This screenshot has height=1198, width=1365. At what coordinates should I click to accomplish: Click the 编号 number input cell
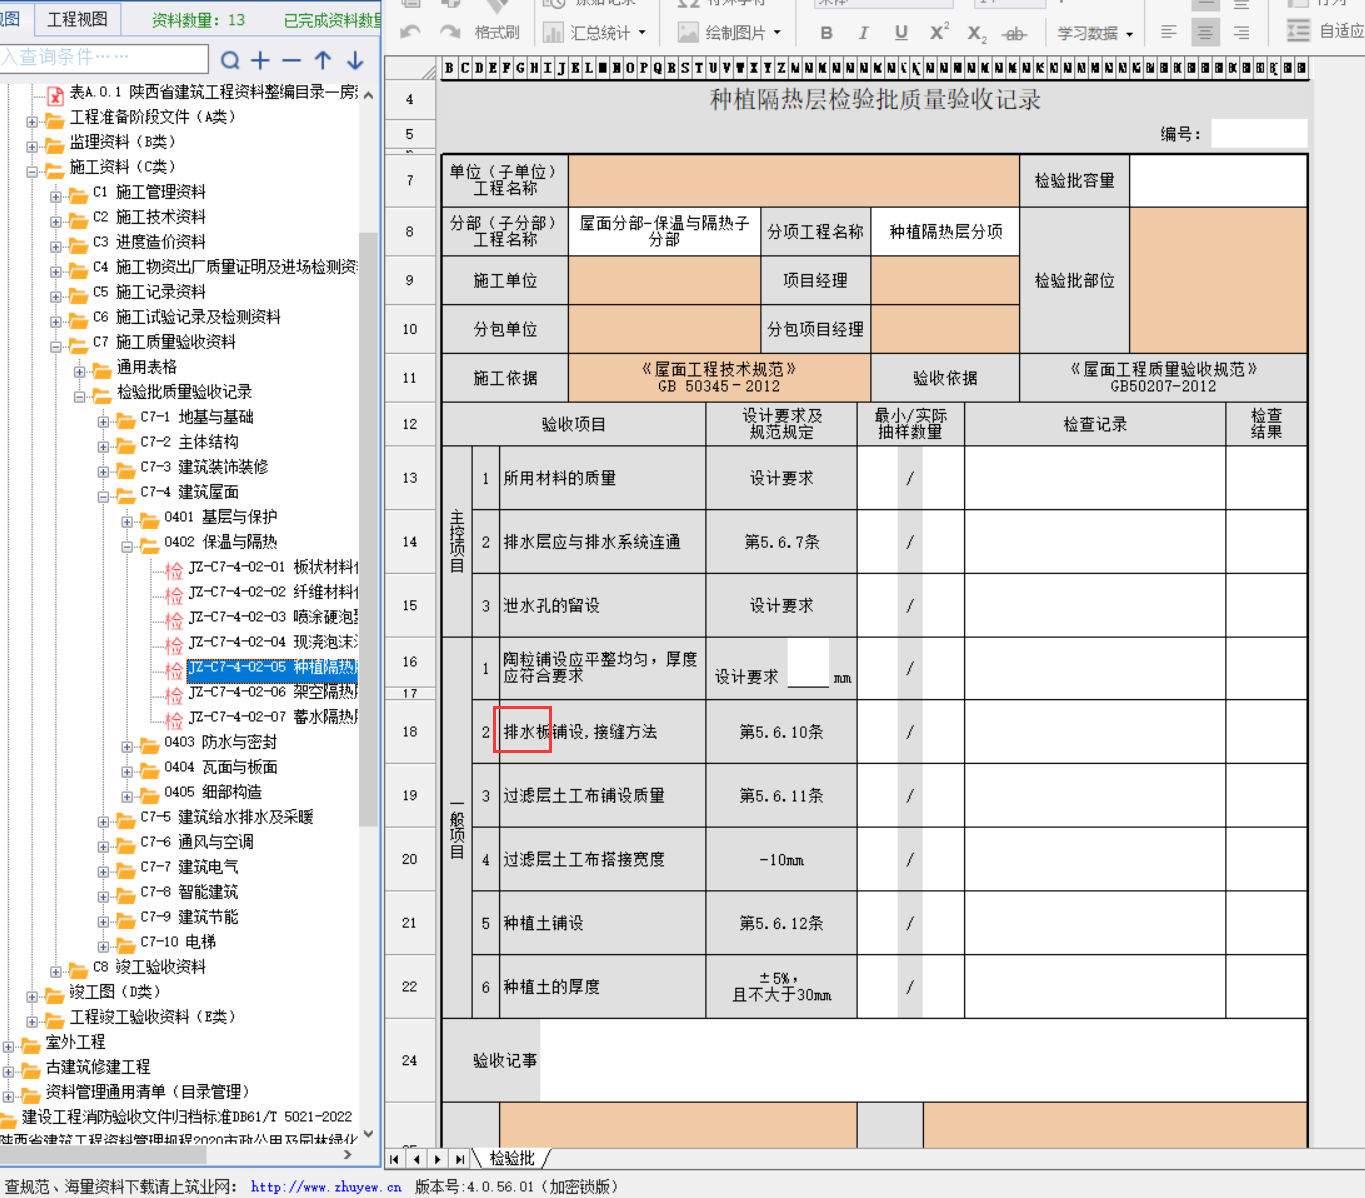click(1258, 134)
